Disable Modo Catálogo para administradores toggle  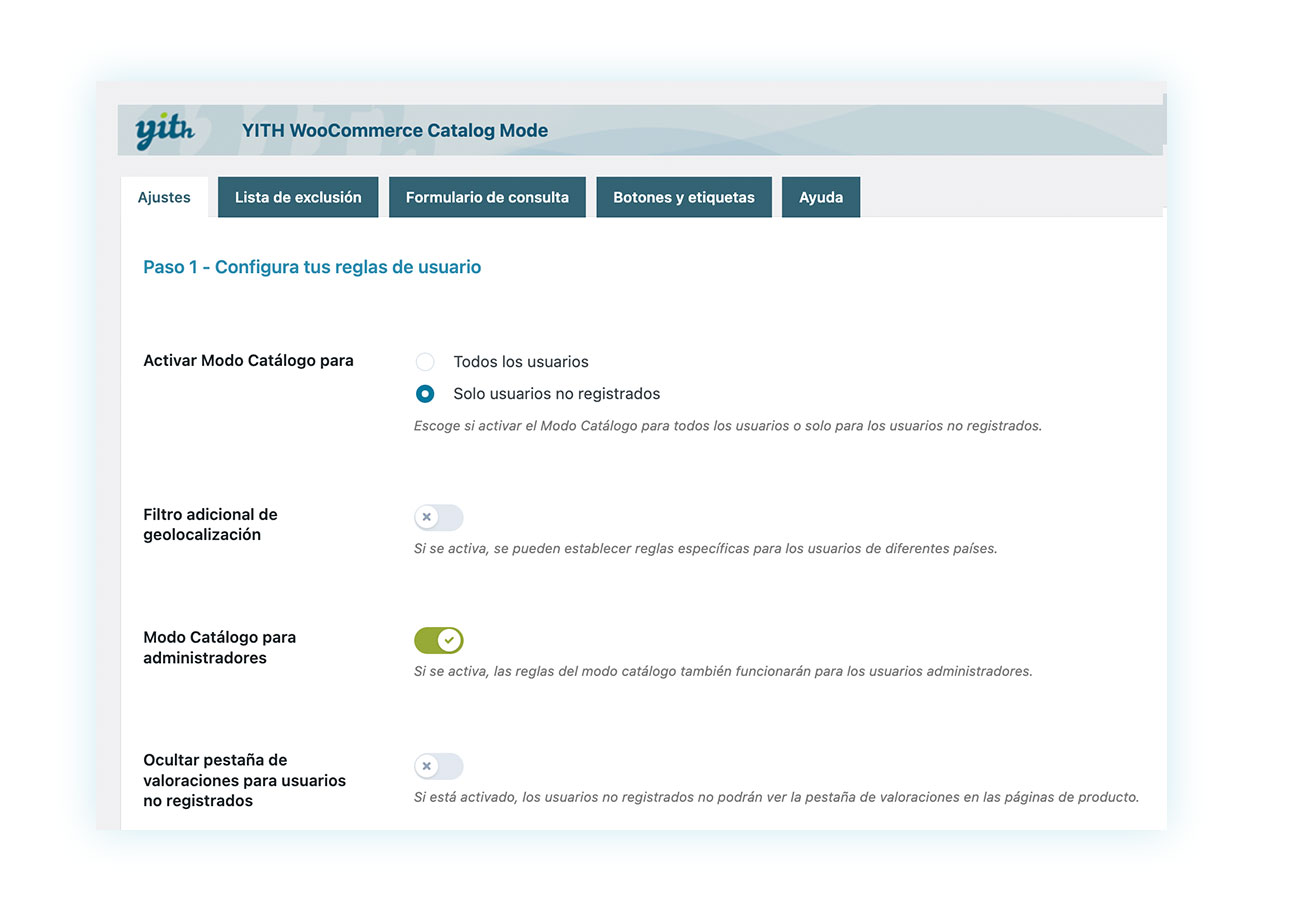click(x=439, y=640)
